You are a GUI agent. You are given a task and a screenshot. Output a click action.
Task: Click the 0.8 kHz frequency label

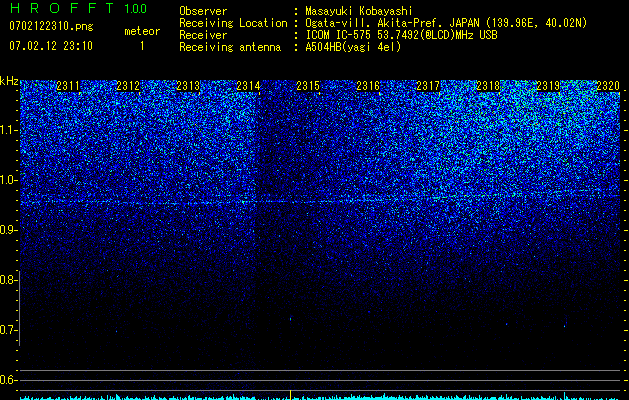click(x=8, y=280)
